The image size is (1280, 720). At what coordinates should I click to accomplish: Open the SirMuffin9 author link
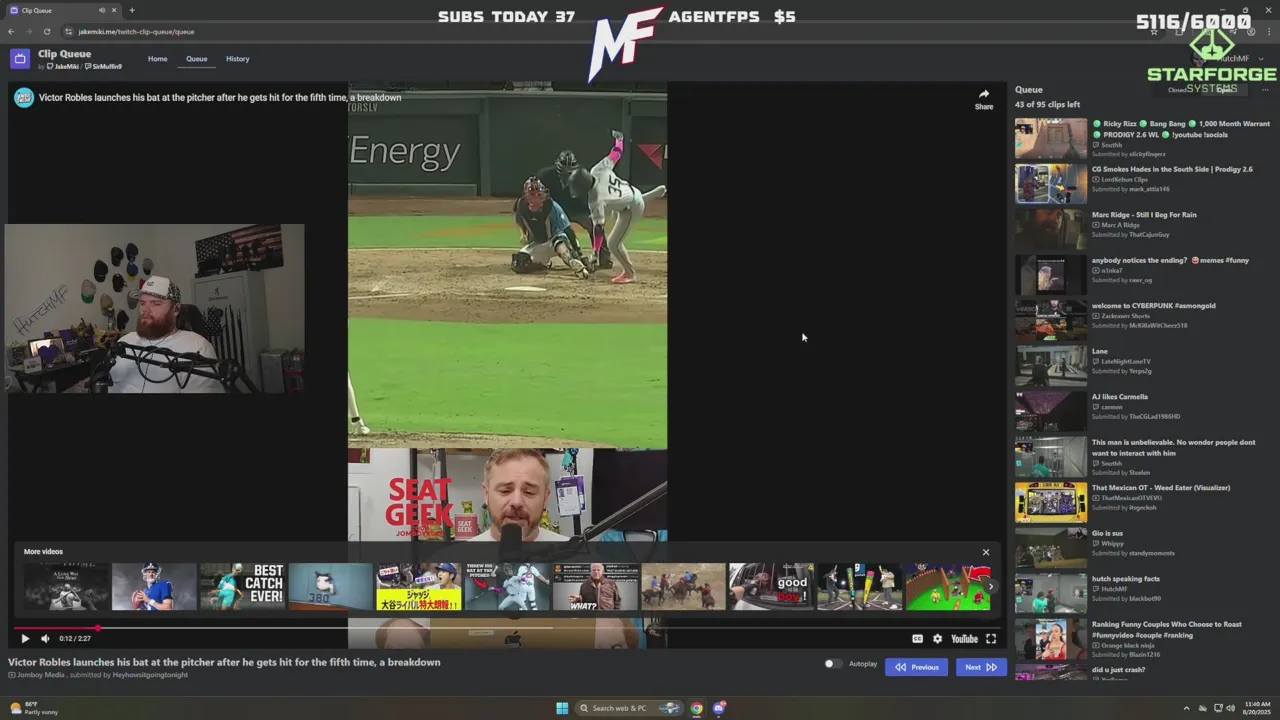[104, 67]
